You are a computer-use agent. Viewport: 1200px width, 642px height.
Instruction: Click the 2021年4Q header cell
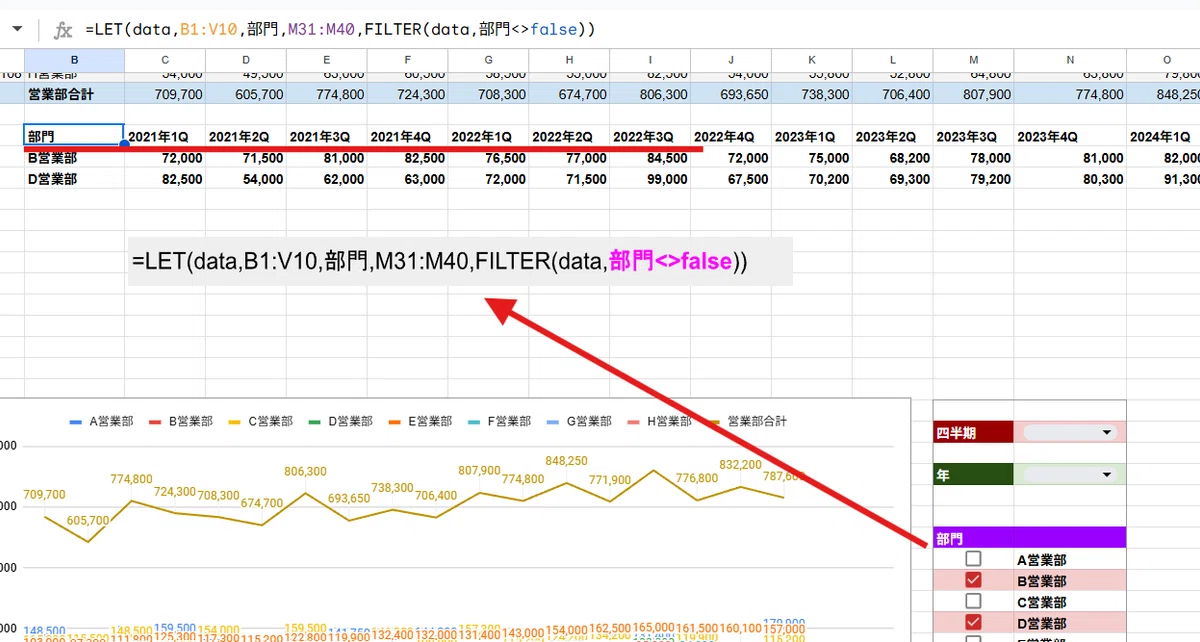coord(407,136)
